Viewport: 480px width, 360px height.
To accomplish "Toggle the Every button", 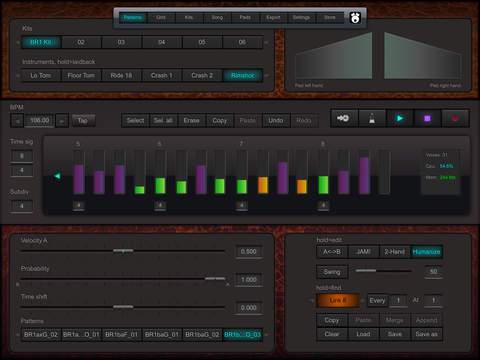I will click(377, 301).
